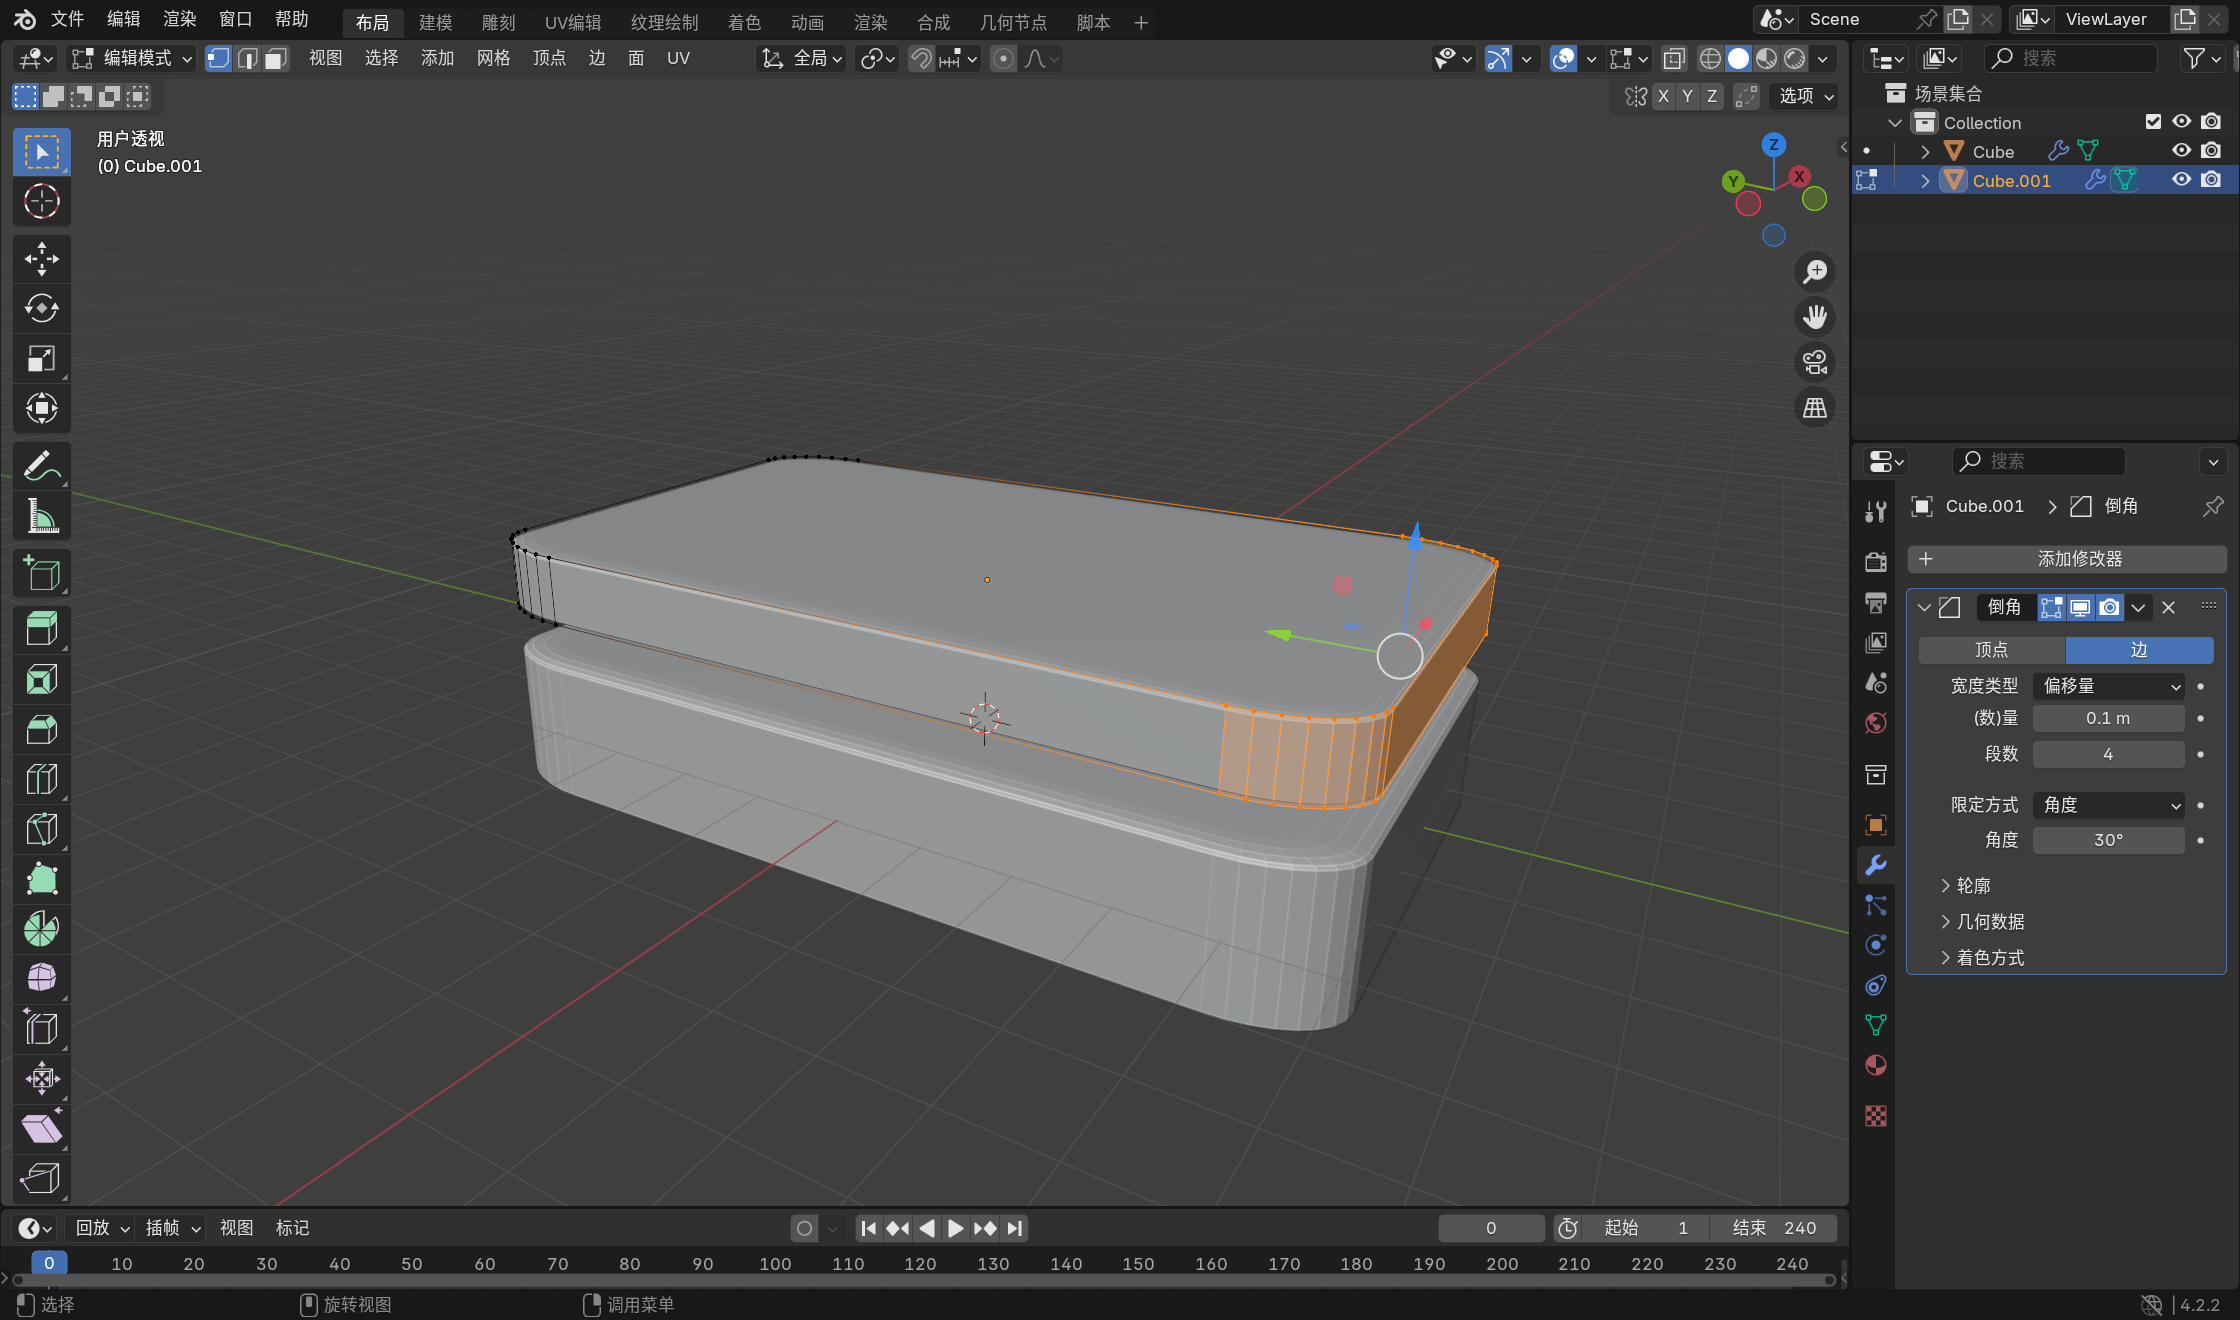Toggle camera view button
The height and width of the screenshot is (1320, 2240).
click(1814, 362)
